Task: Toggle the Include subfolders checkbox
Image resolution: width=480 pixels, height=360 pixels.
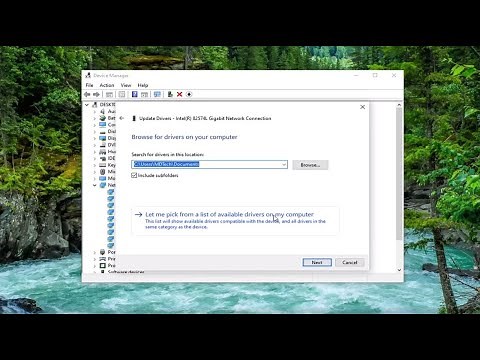Action: click(134, 175)
